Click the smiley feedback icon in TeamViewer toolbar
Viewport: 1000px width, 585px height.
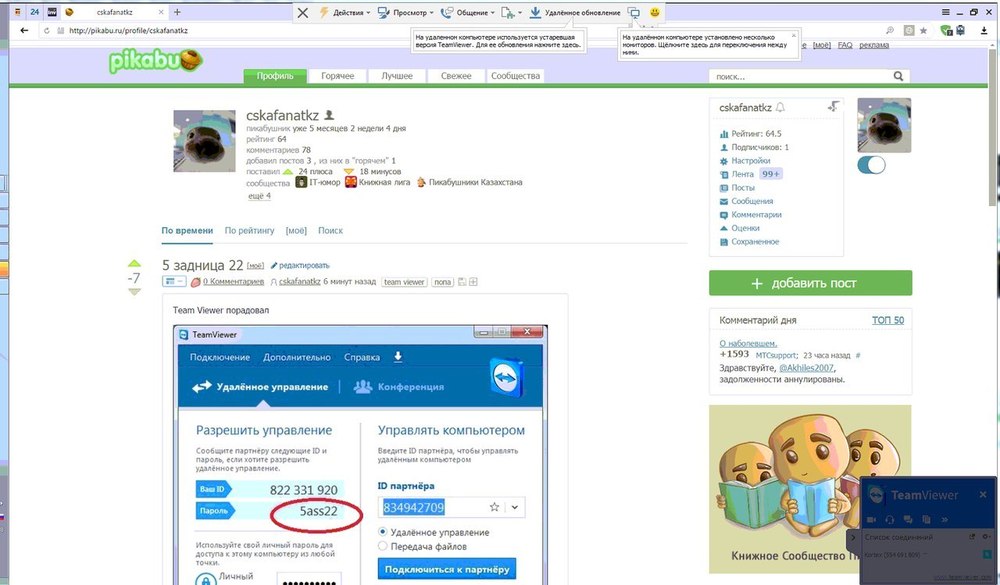pos(655,13)
